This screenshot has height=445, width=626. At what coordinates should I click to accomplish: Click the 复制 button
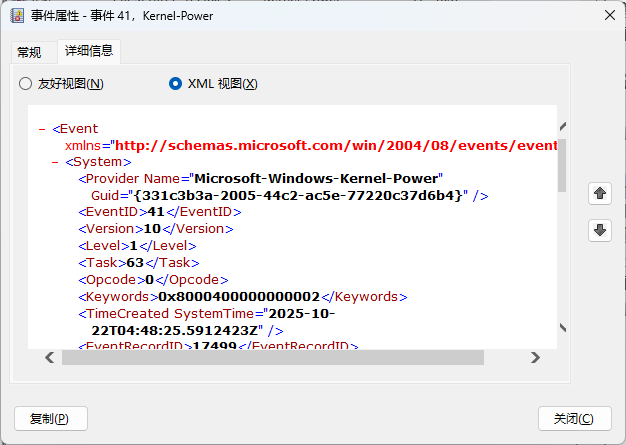[x=51, y=418]
